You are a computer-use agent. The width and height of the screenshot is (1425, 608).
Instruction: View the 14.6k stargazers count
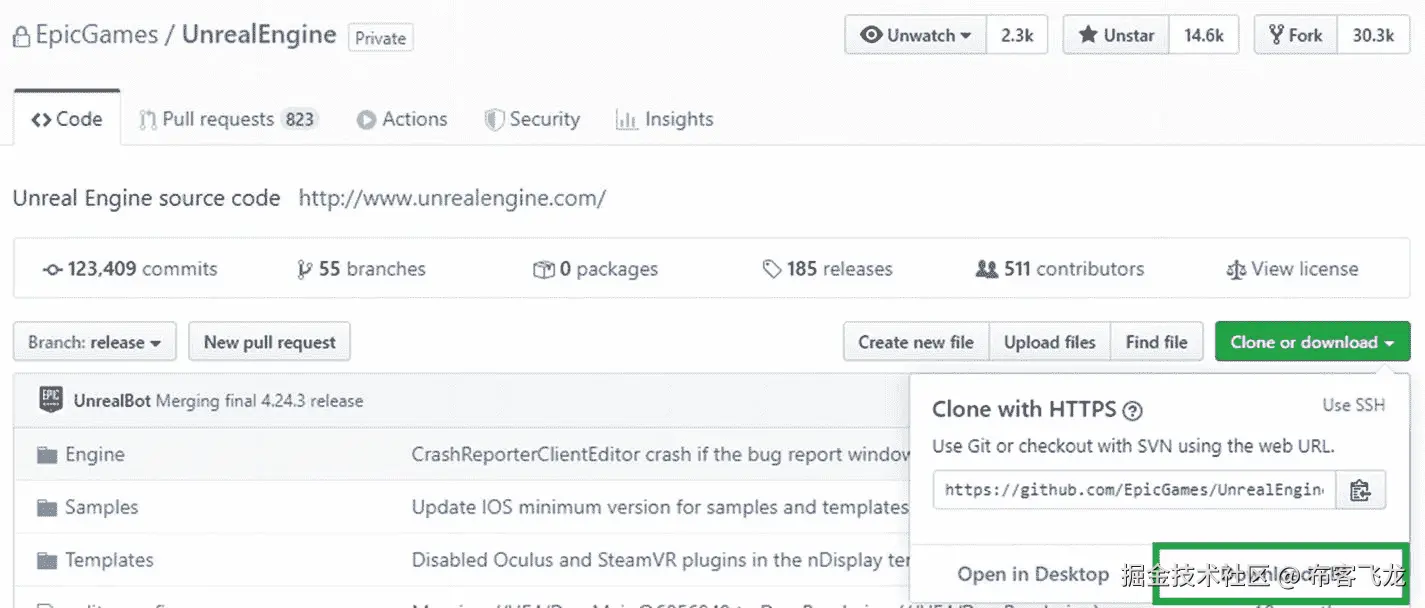point(1204,35)
